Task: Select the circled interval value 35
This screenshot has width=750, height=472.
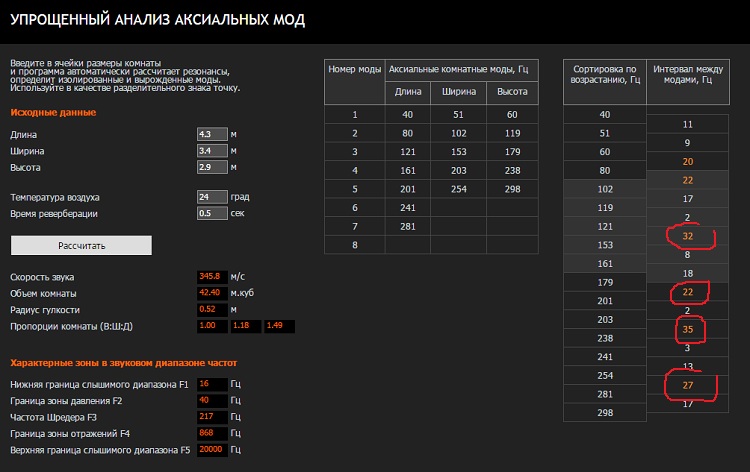Action: click(x=686, y=328)
